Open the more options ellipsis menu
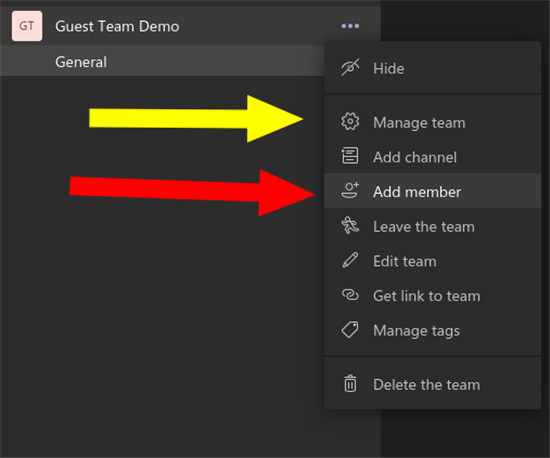 click(x=350, y=26)
